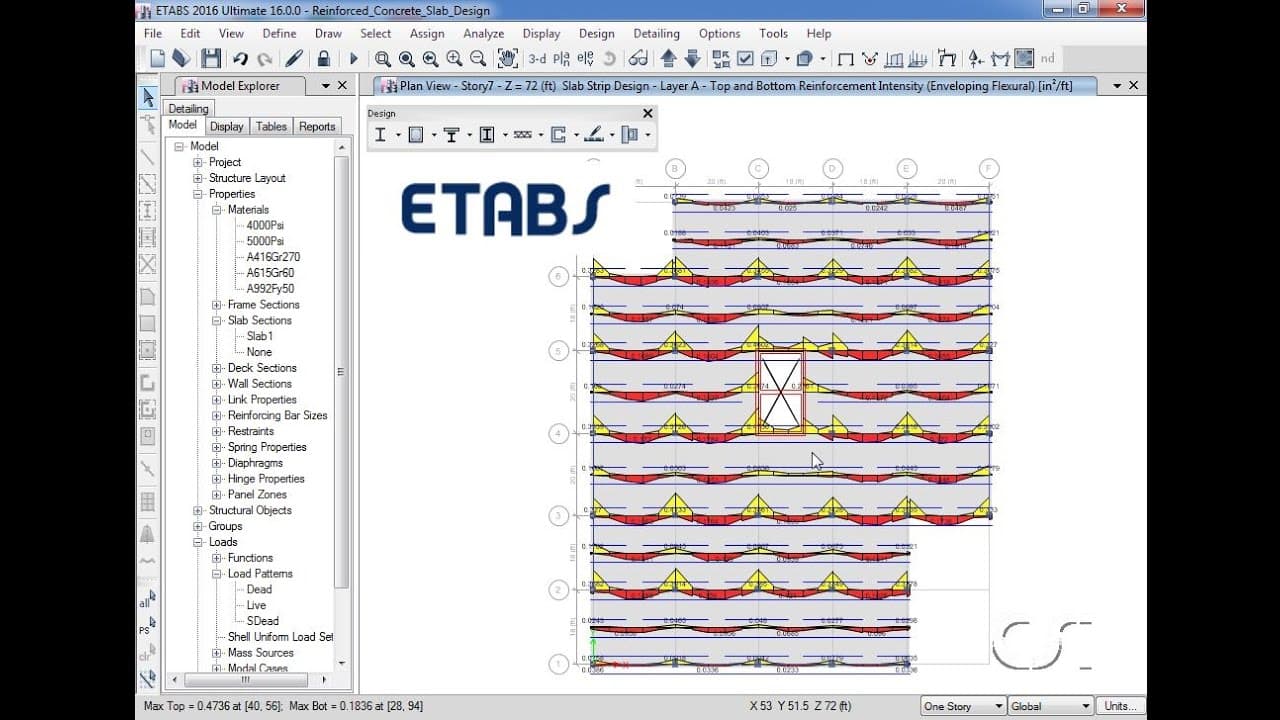Screen dimensions: 1280x720
Task: Expand the Structural Objects node
Action: pyautogui.click(x=198, y=511)
